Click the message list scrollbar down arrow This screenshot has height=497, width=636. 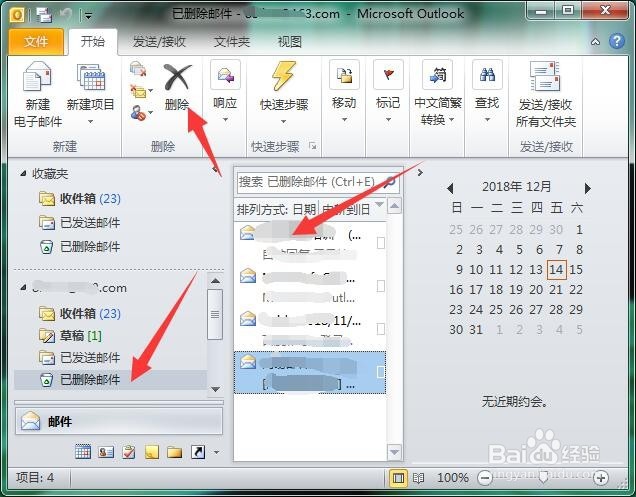click(394, 452)
